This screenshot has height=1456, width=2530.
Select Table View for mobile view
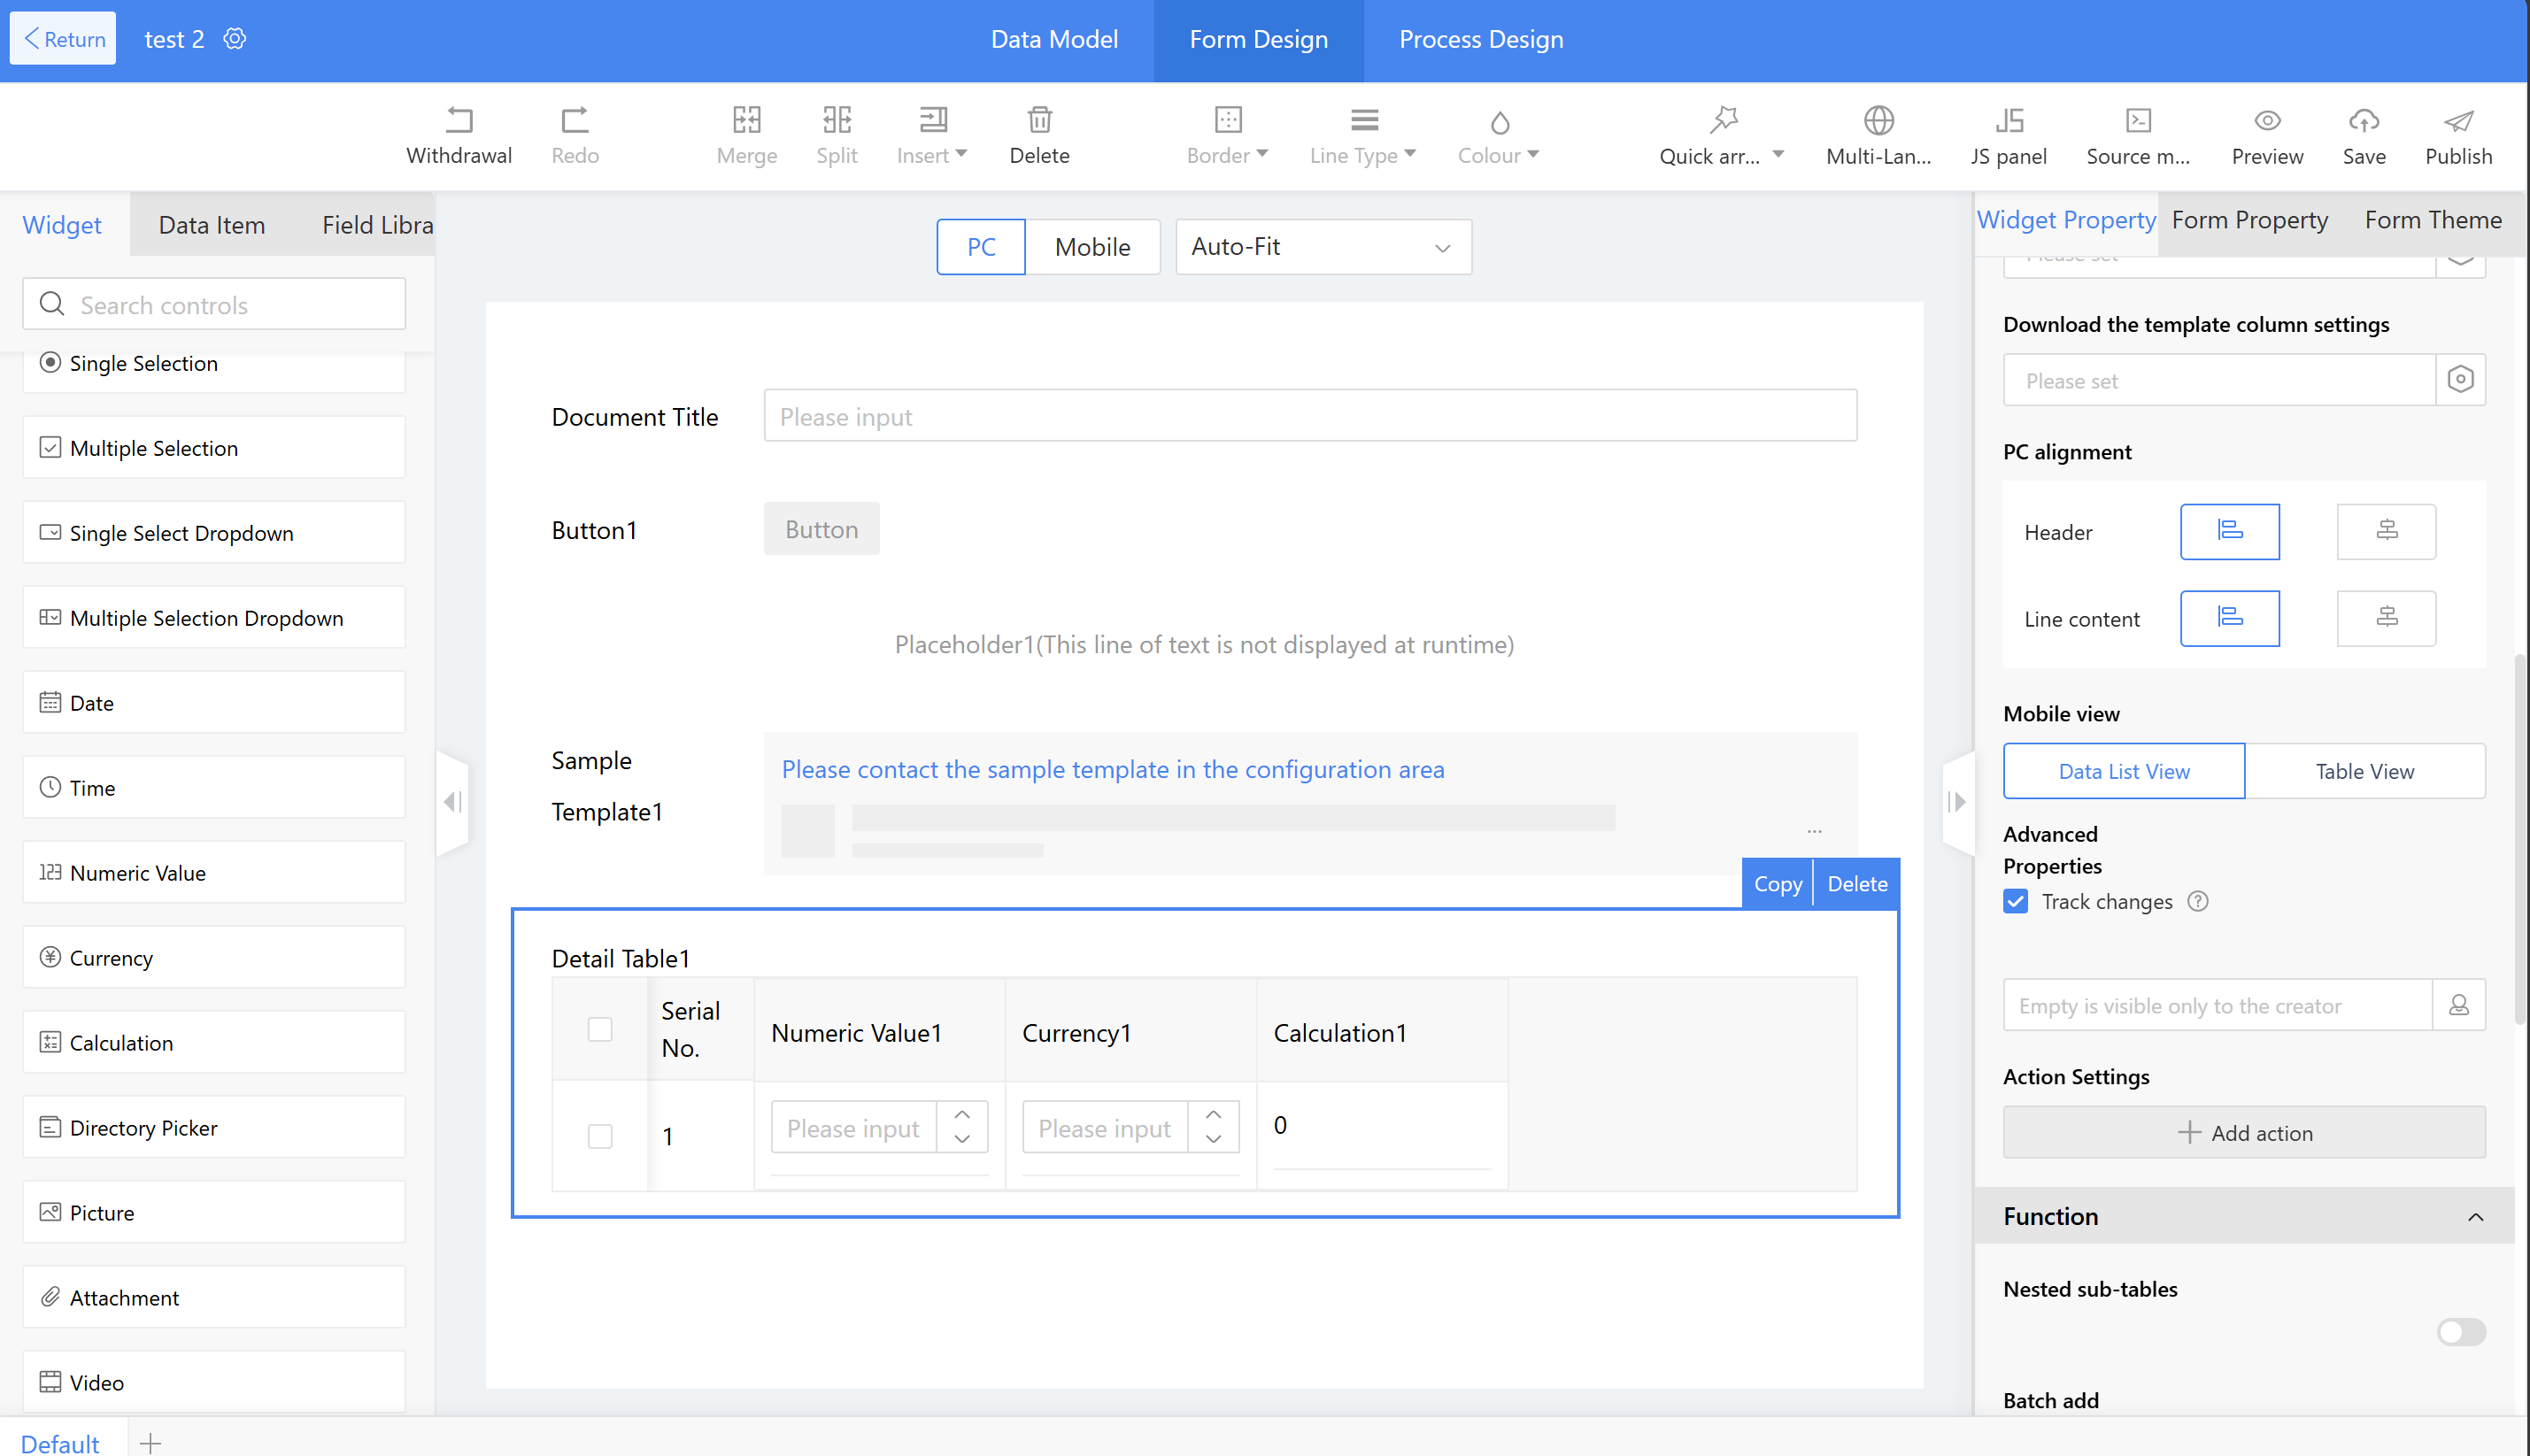(2364, 771)
